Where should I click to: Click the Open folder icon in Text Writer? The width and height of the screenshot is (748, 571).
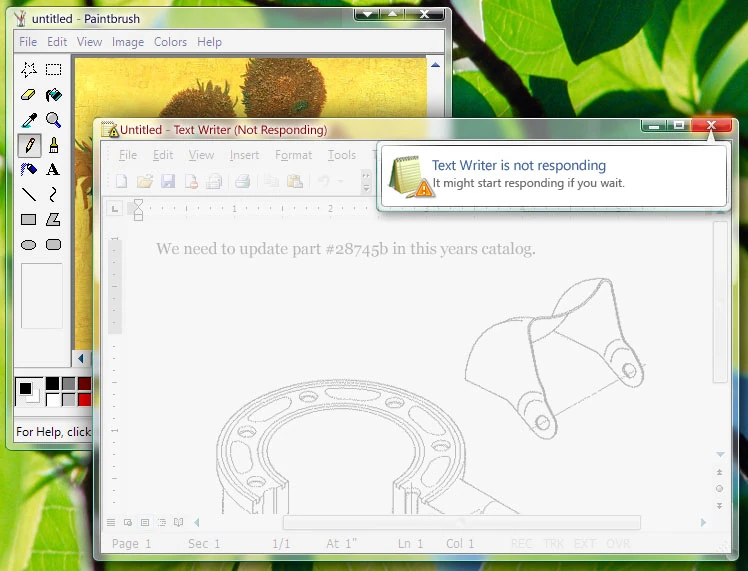[145, 181]
